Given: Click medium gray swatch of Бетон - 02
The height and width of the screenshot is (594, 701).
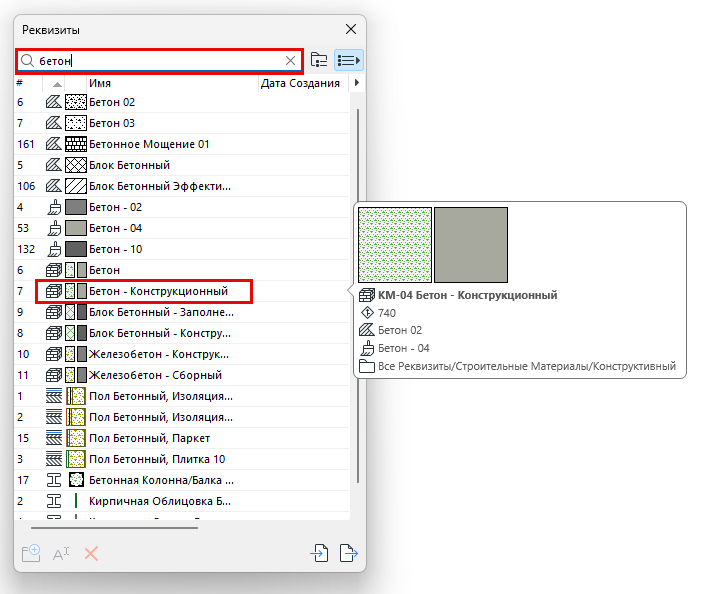Looking at the screenshot, I should pyautogui.click(x=76, y=207).
